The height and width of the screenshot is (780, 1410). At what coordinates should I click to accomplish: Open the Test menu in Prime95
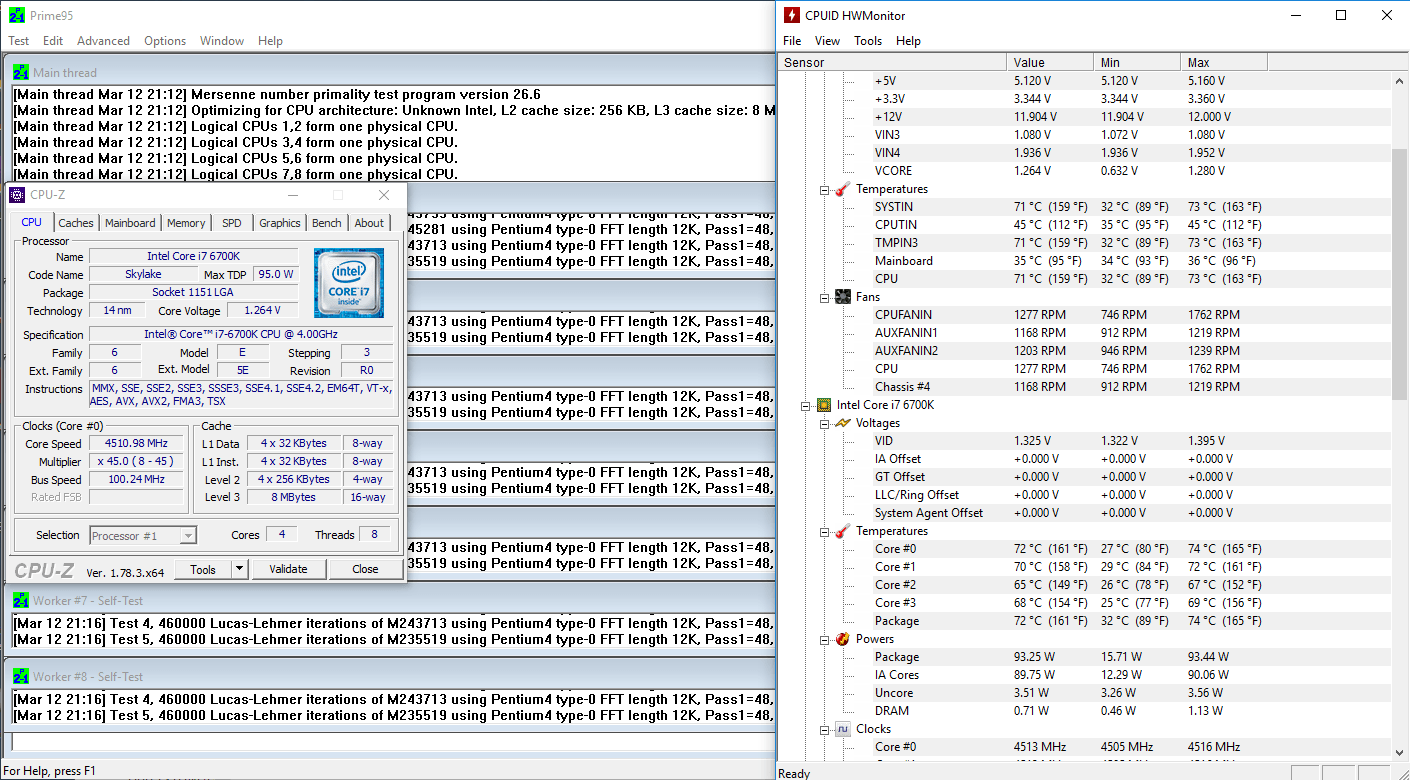(19, 41)
